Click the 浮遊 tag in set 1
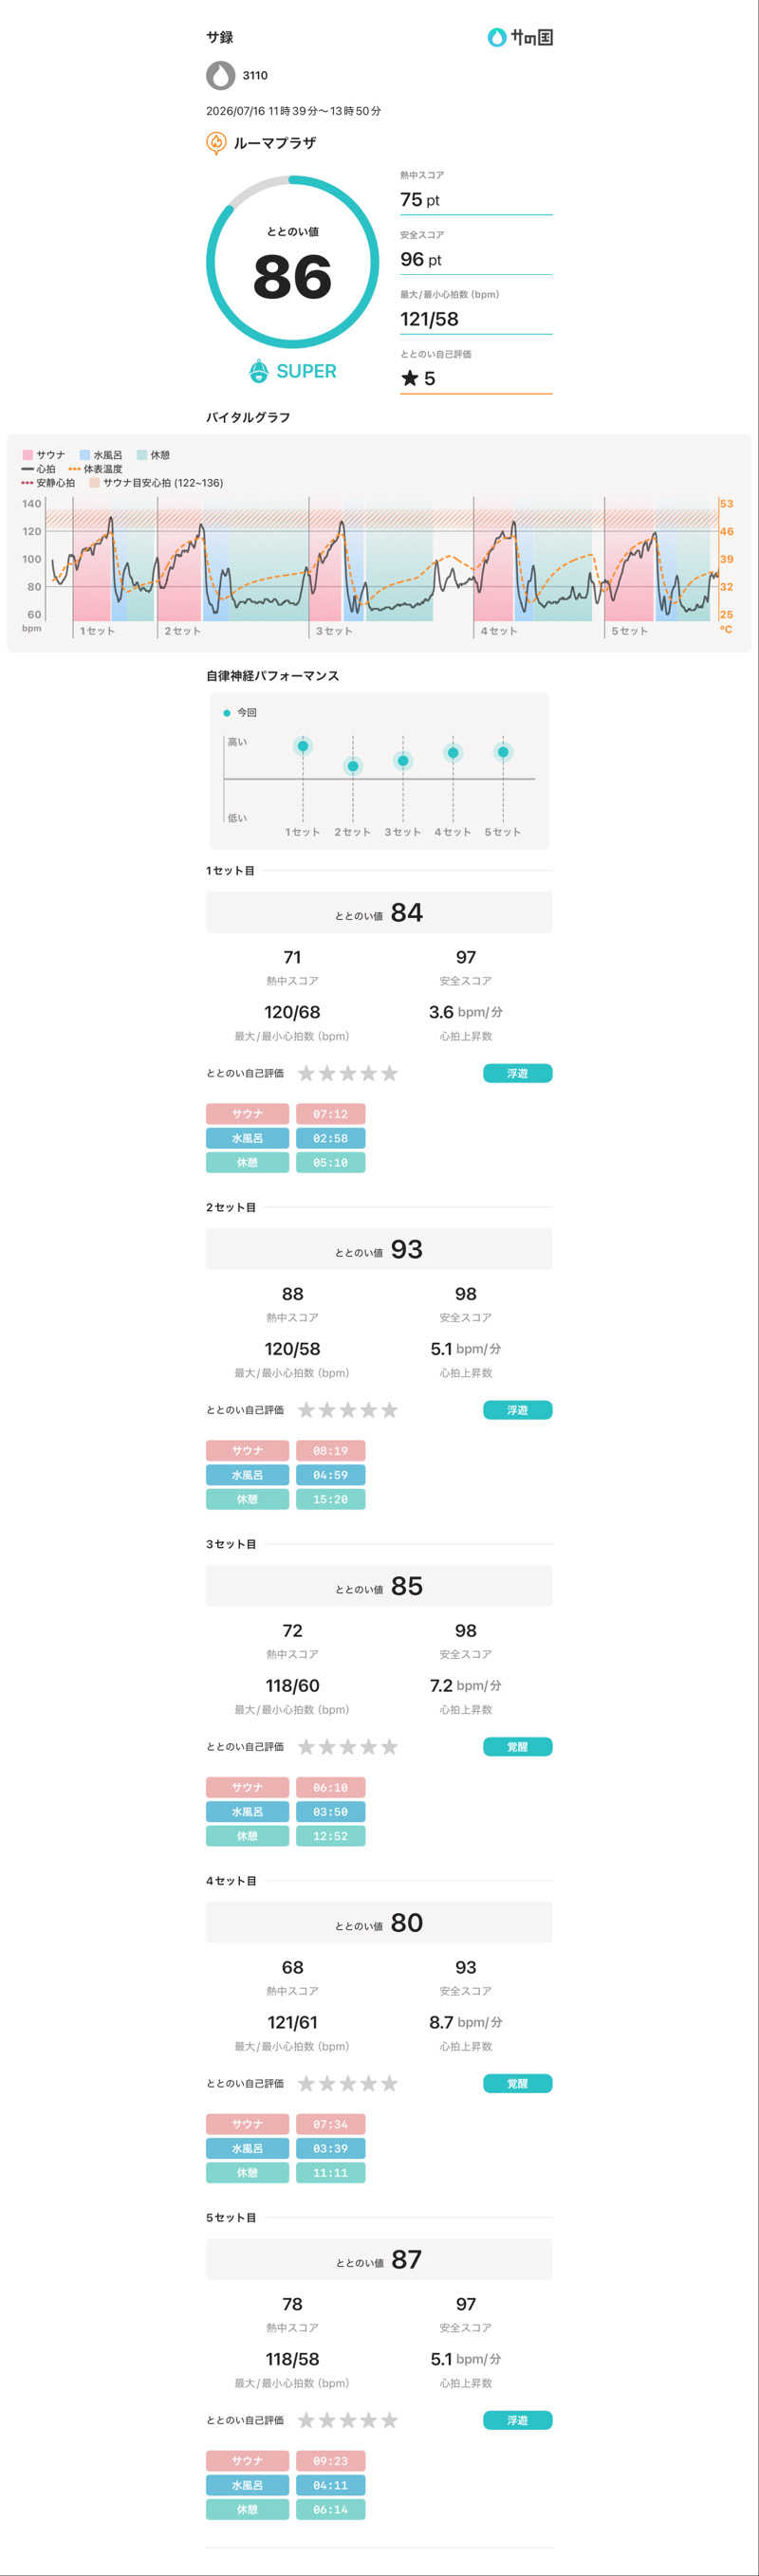This screenshot has width=759, height=2576. click(x=517, y=1073)
